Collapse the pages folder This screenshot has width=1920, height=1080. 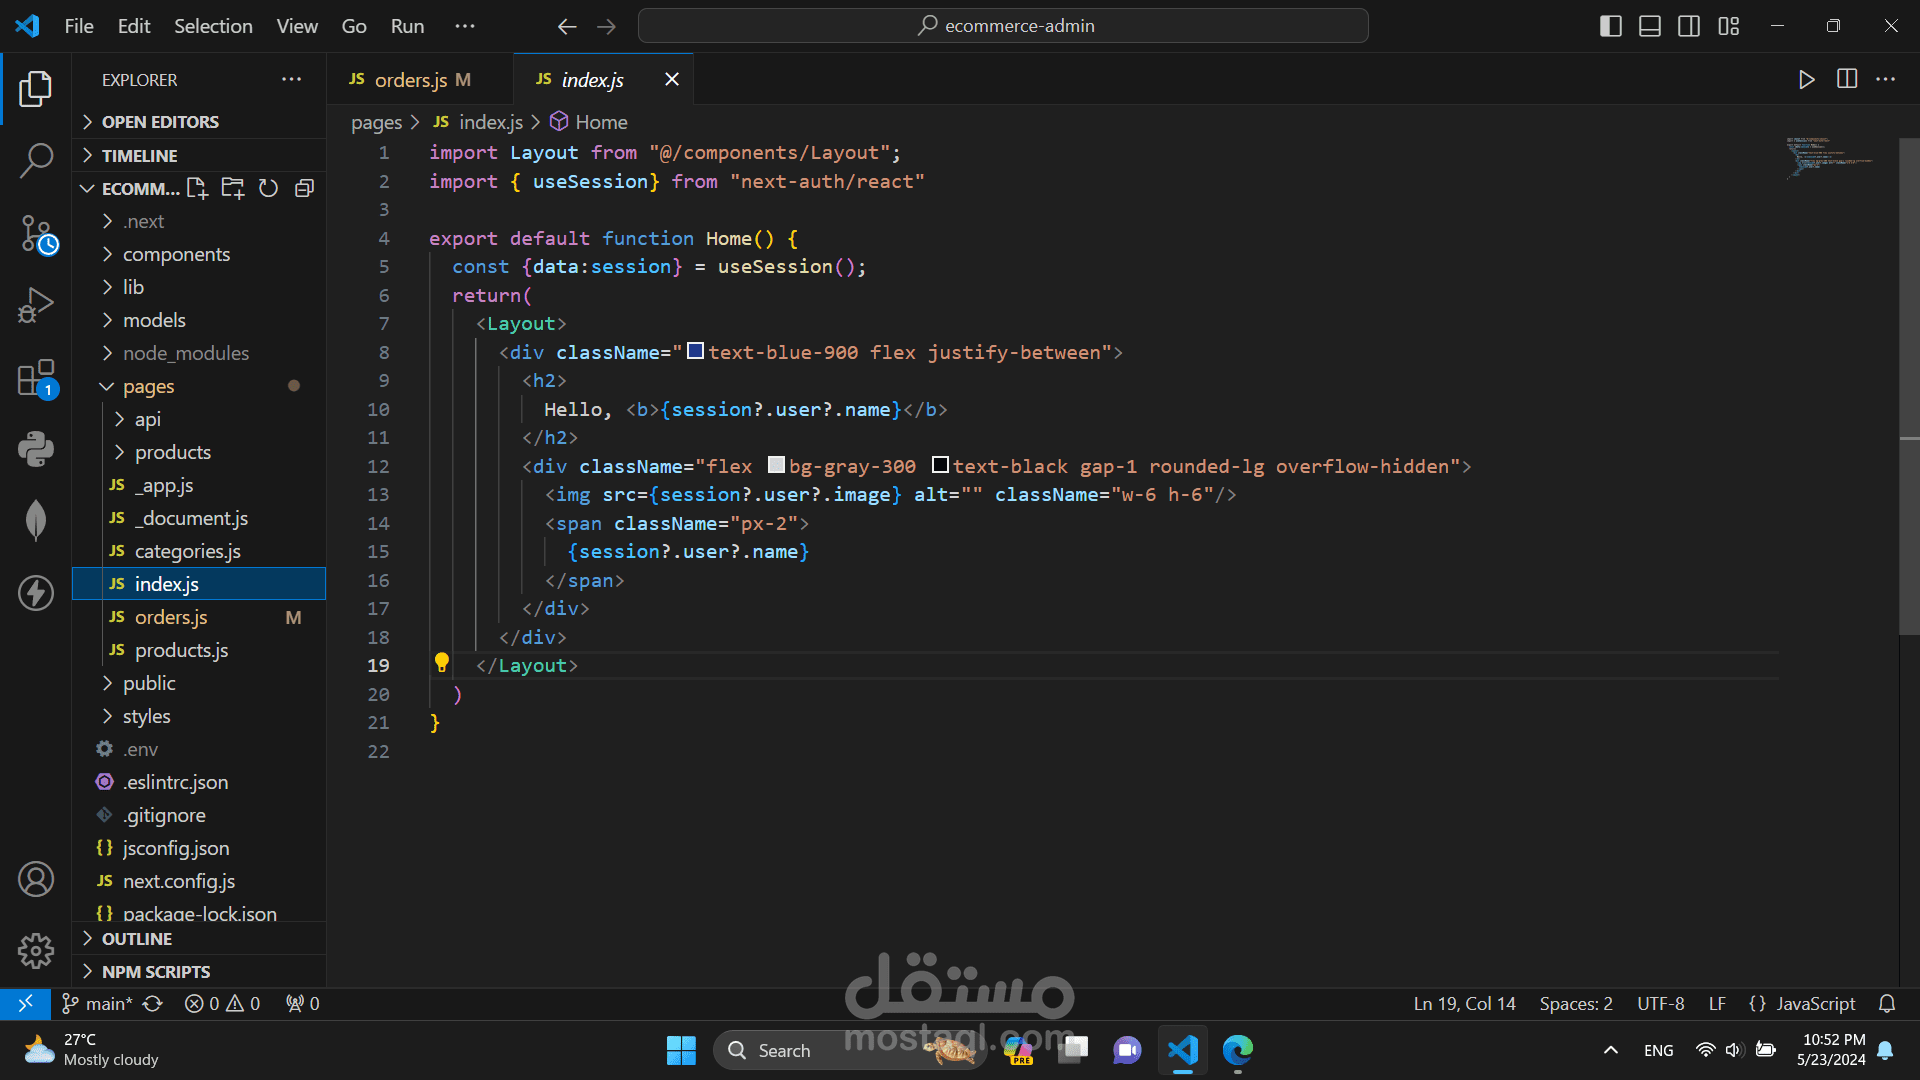pyautogui.click(x=148, y=386)
